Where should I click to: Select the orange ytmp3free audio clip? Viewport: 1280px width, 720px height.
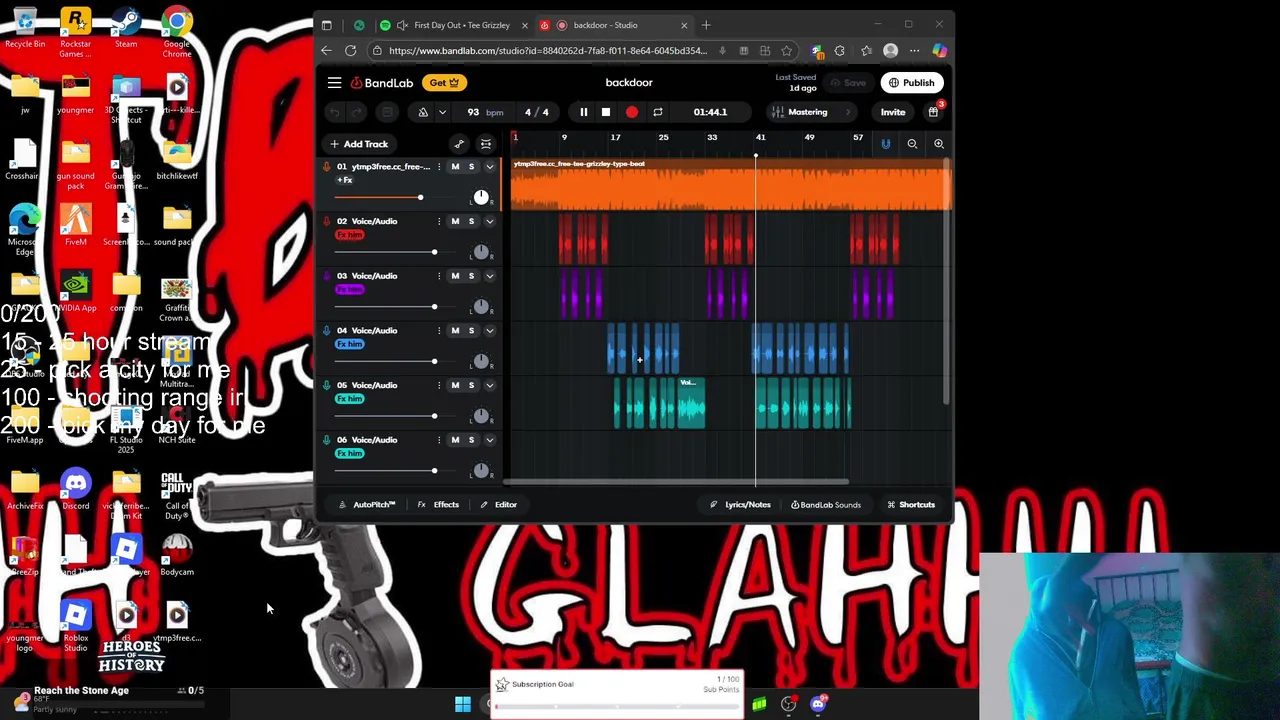(731, 185)
